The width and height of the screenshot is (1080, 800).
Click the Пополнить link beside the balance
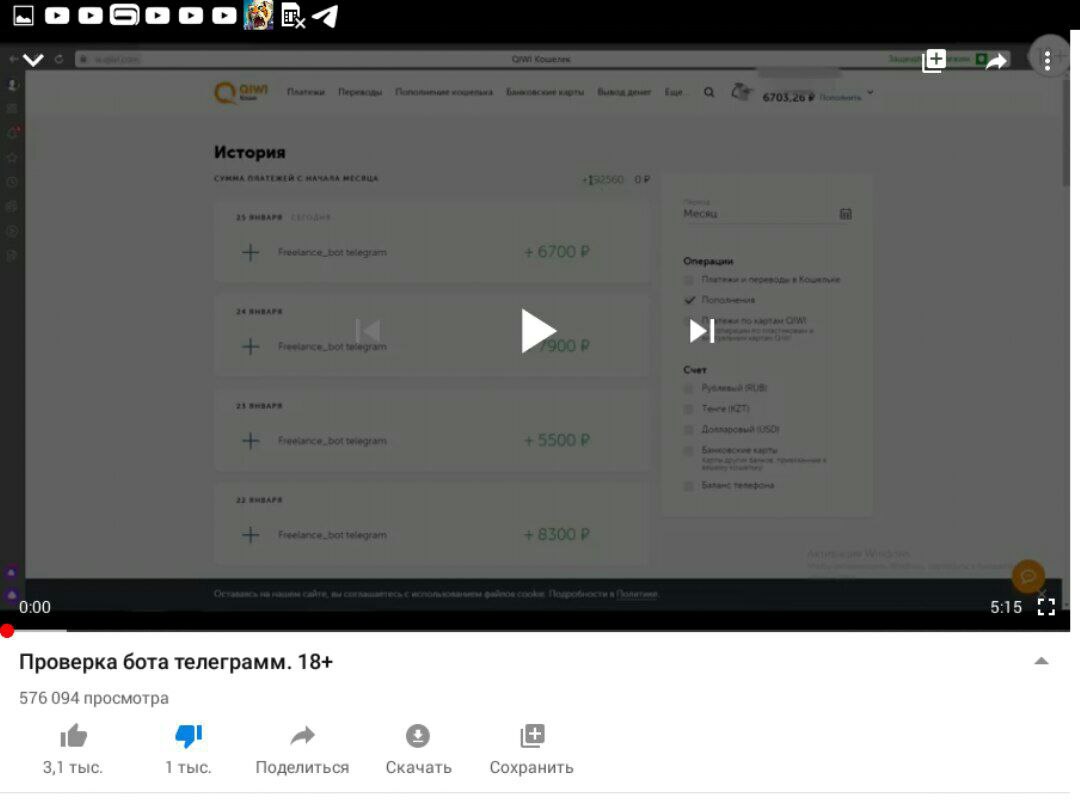point(840,97)
